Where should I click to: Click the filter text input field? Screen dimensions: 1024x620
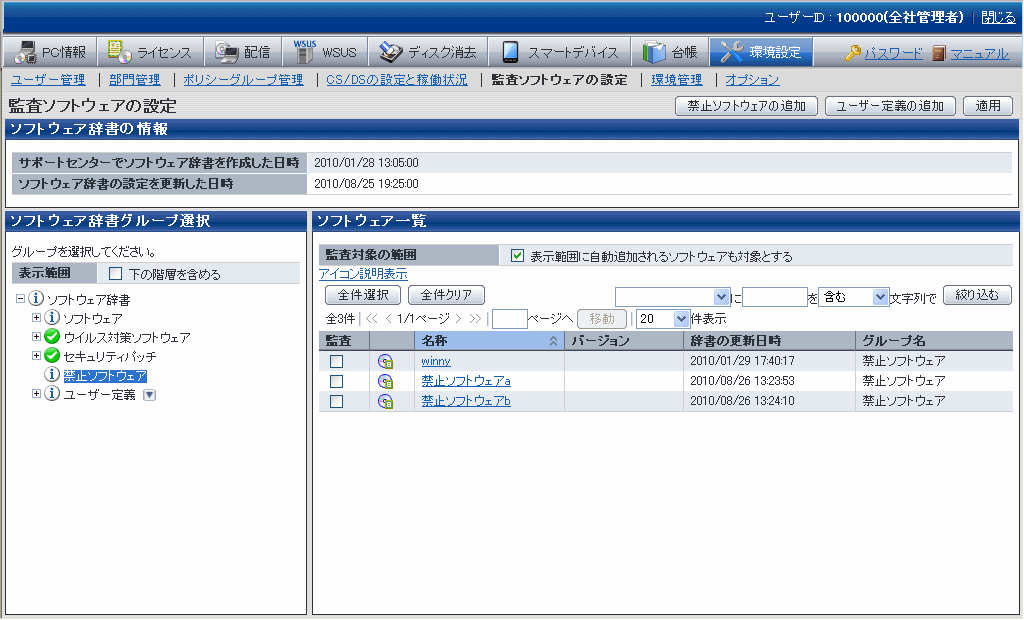coord(774,297)
